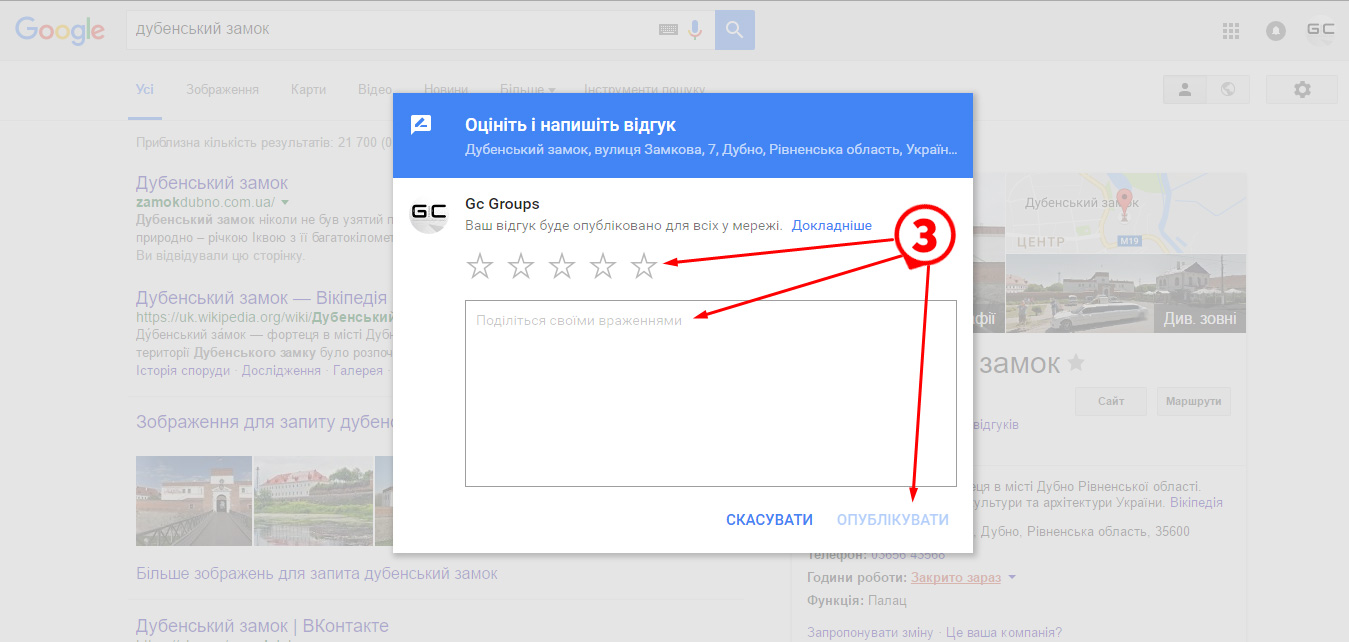Click the microphone voice search icon

695,30
